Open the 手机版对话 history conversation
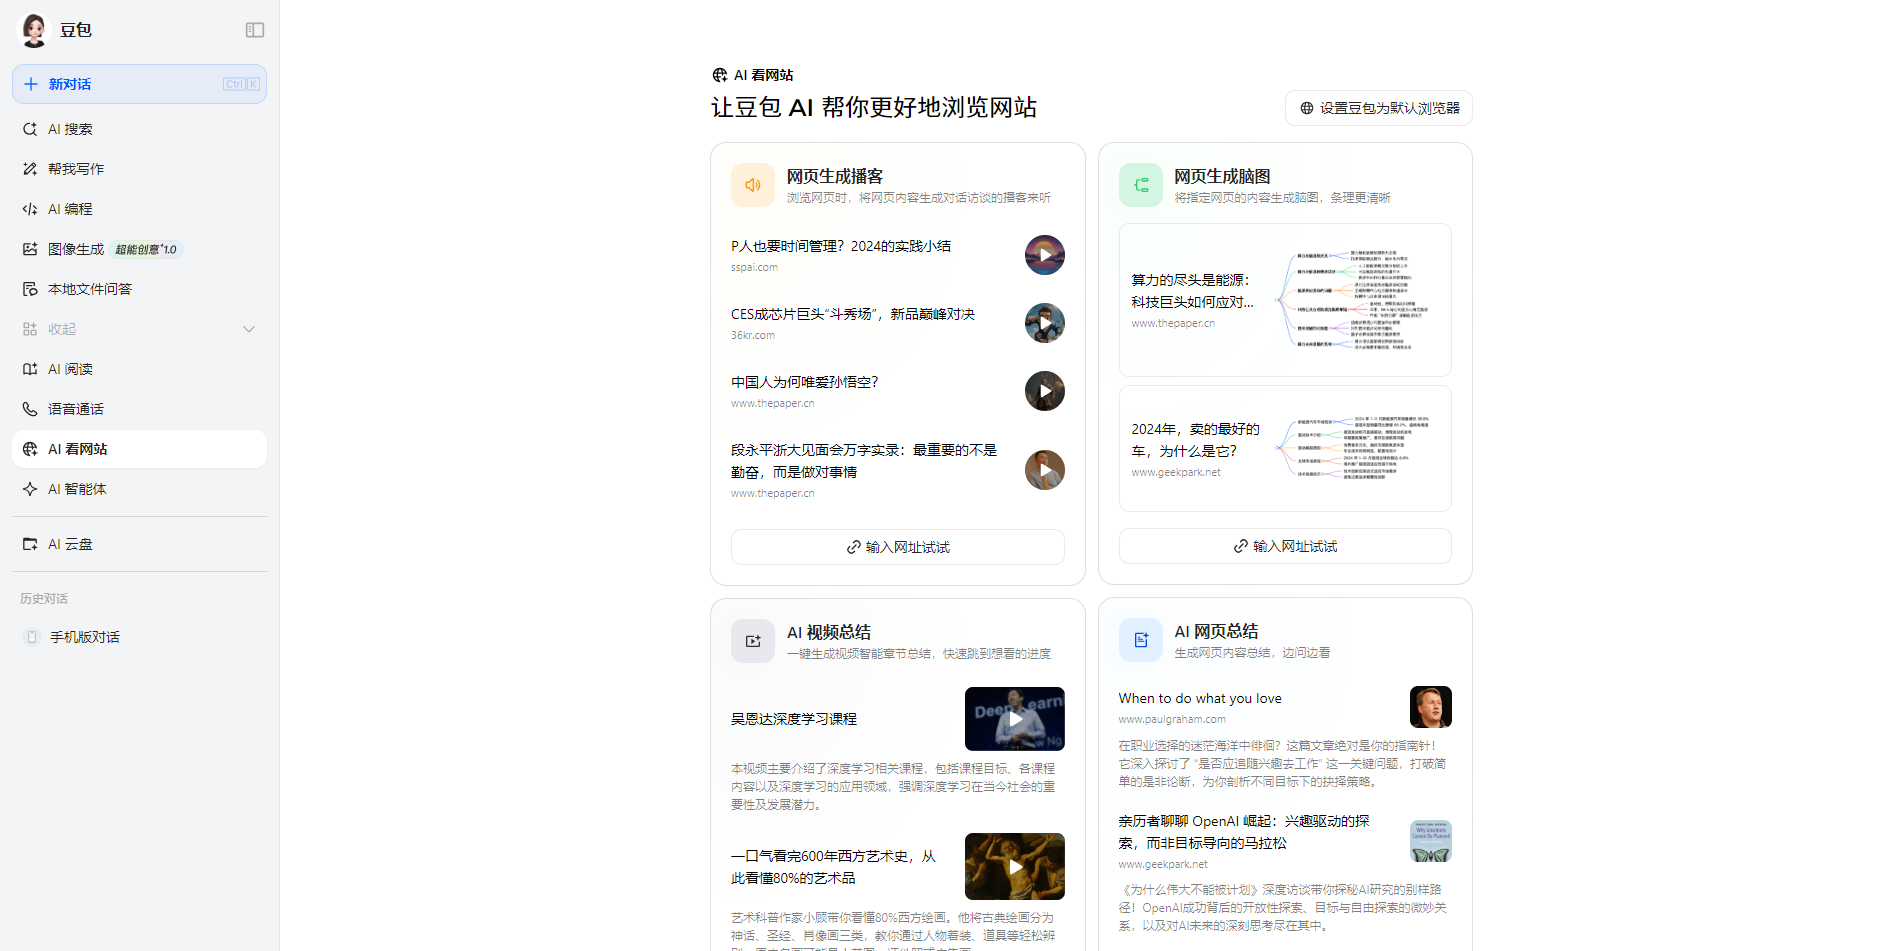1900x951 pixels. [x=139, y=637]
